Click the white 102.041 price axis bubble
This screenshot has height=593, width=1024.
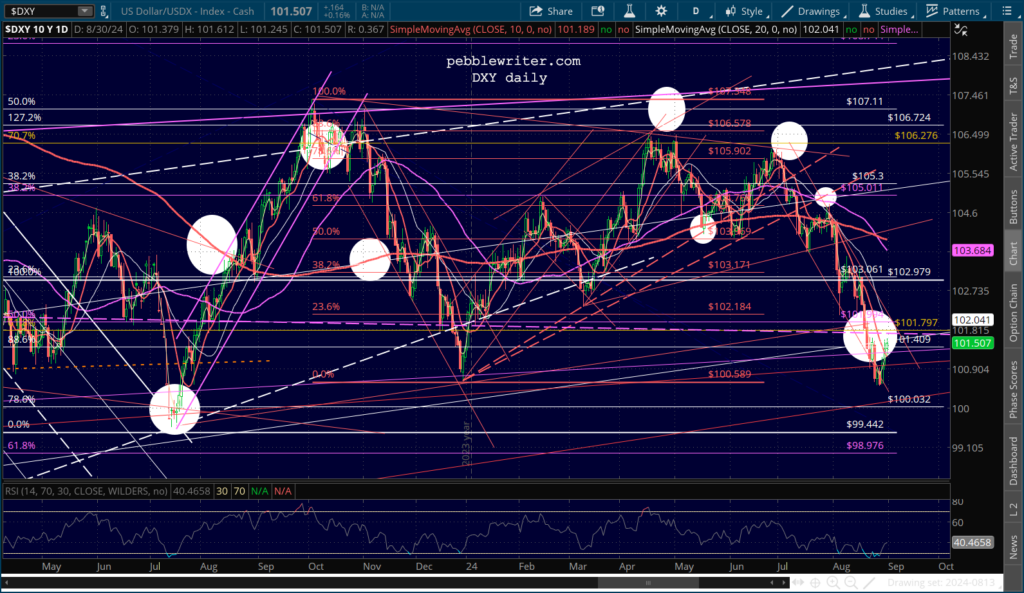tap(972, 319)
